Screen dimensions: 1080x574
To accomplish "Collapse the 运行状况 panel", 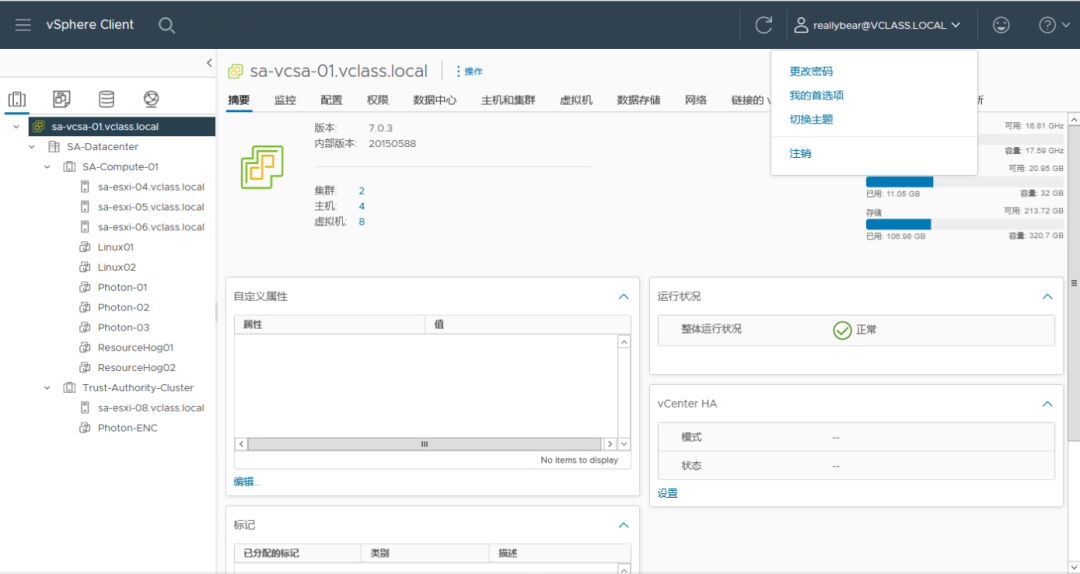I will 1047,296.
